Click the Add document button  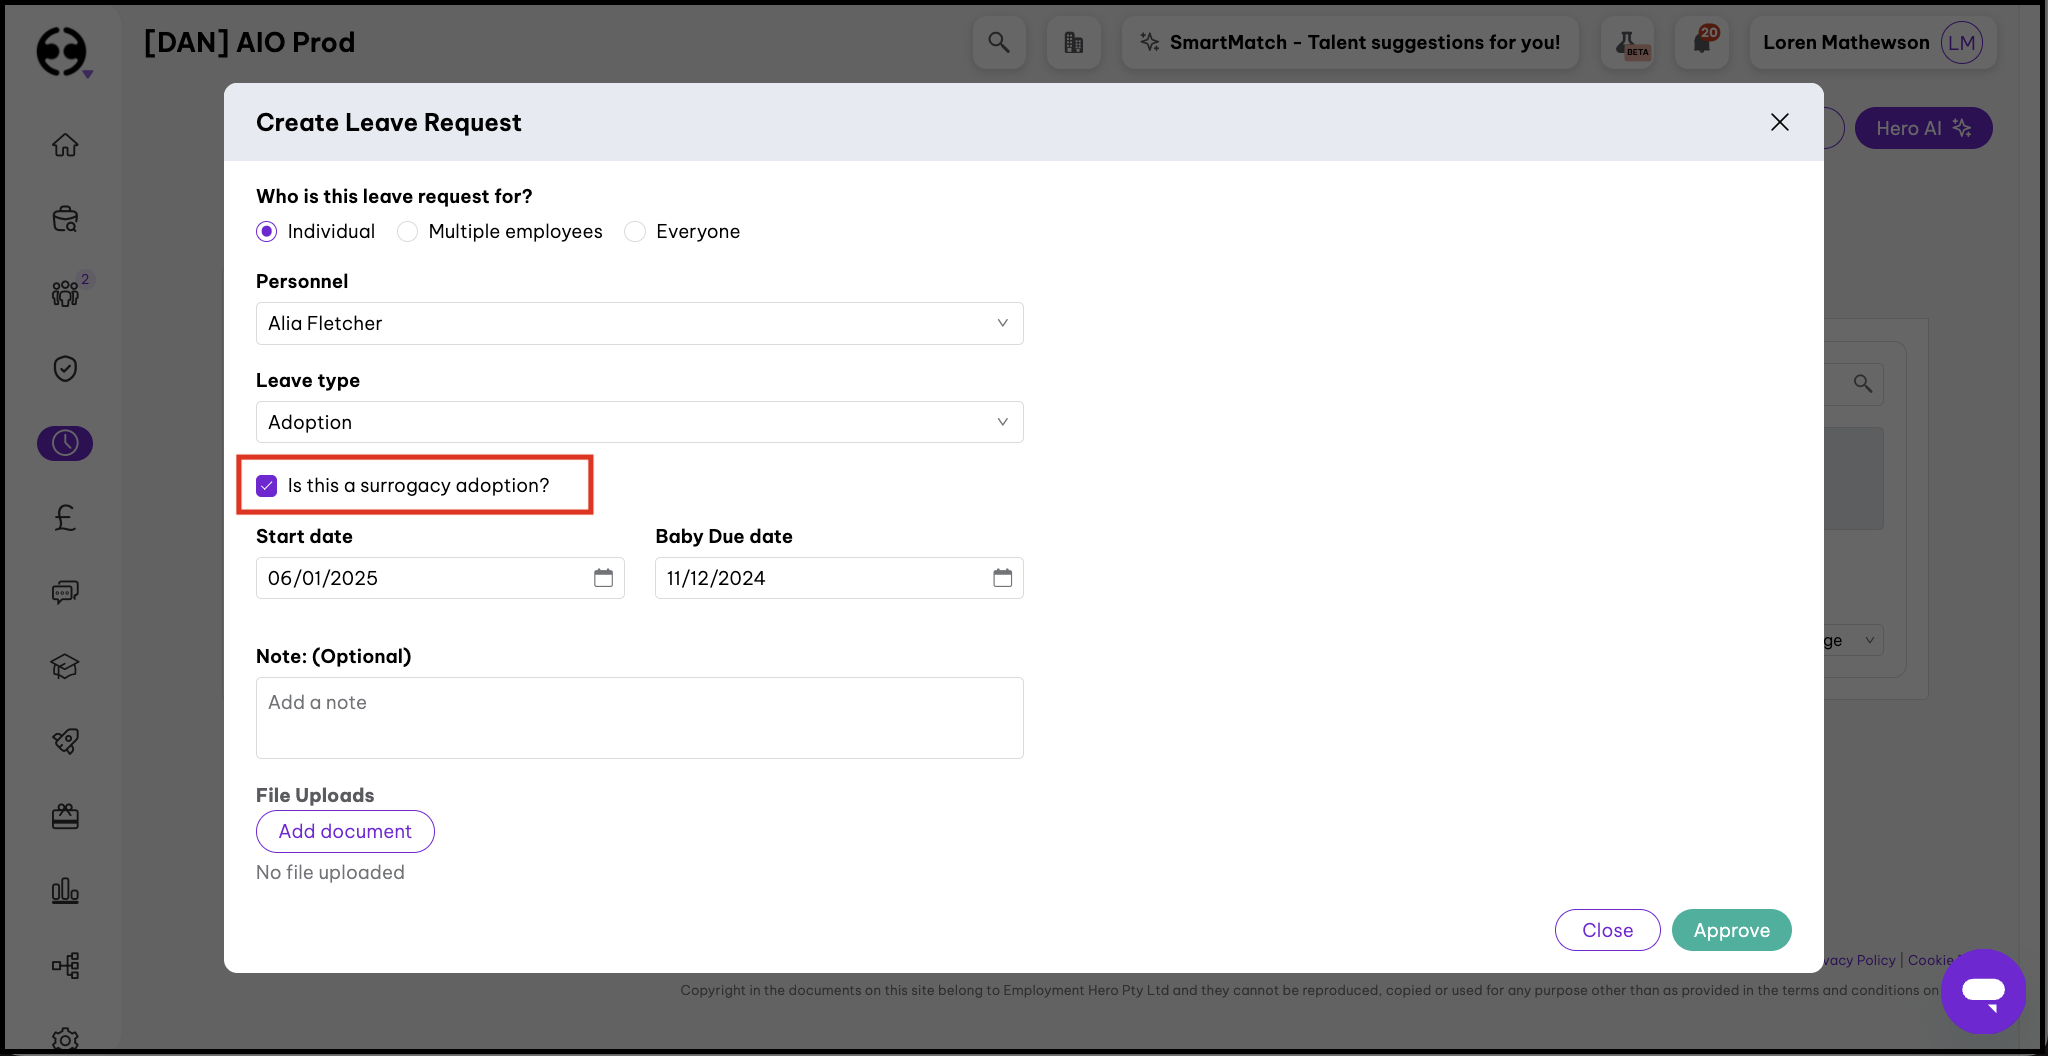click(x=345, y=831)
